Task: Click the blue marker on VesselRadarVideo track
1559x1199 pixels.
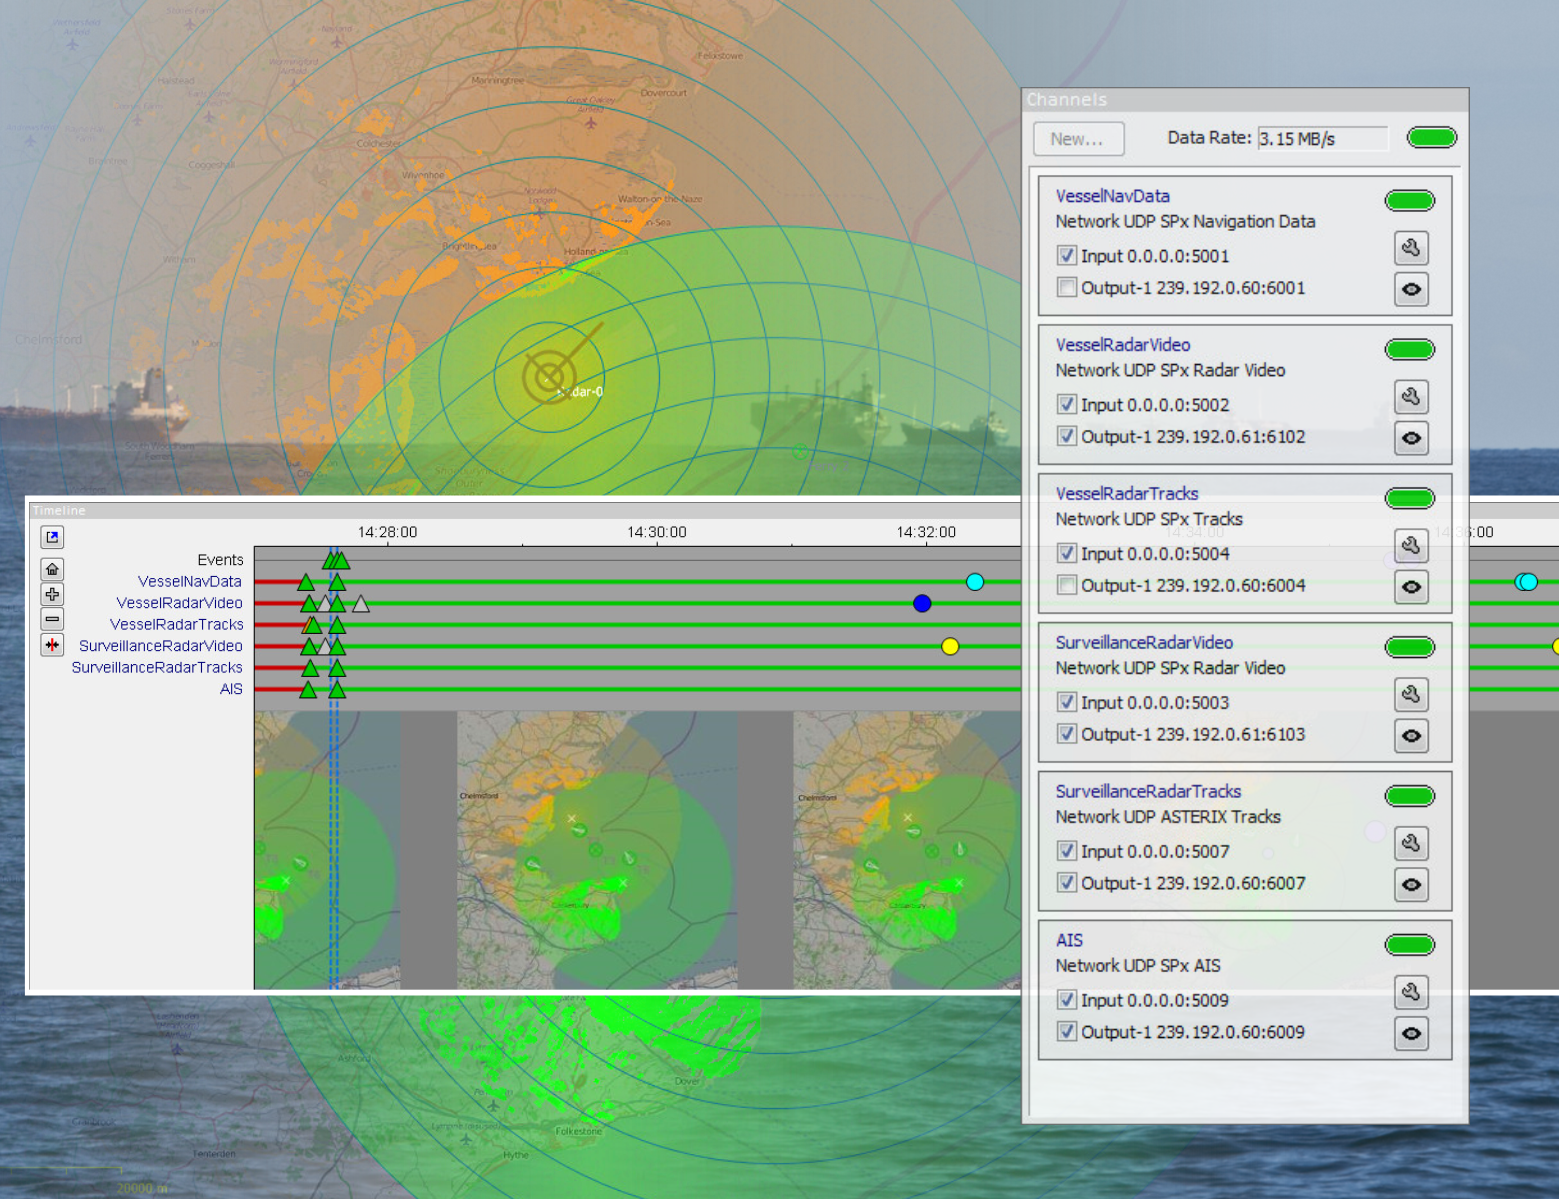Action: point(922,603)
